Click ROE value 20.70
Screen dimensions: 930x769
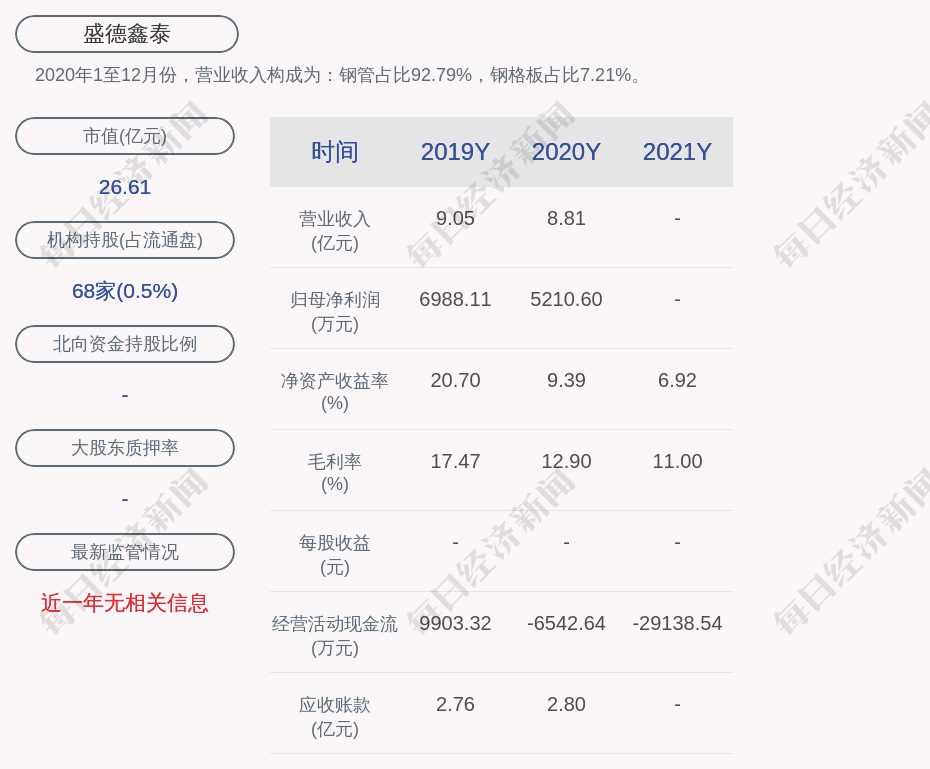point(455,380)
